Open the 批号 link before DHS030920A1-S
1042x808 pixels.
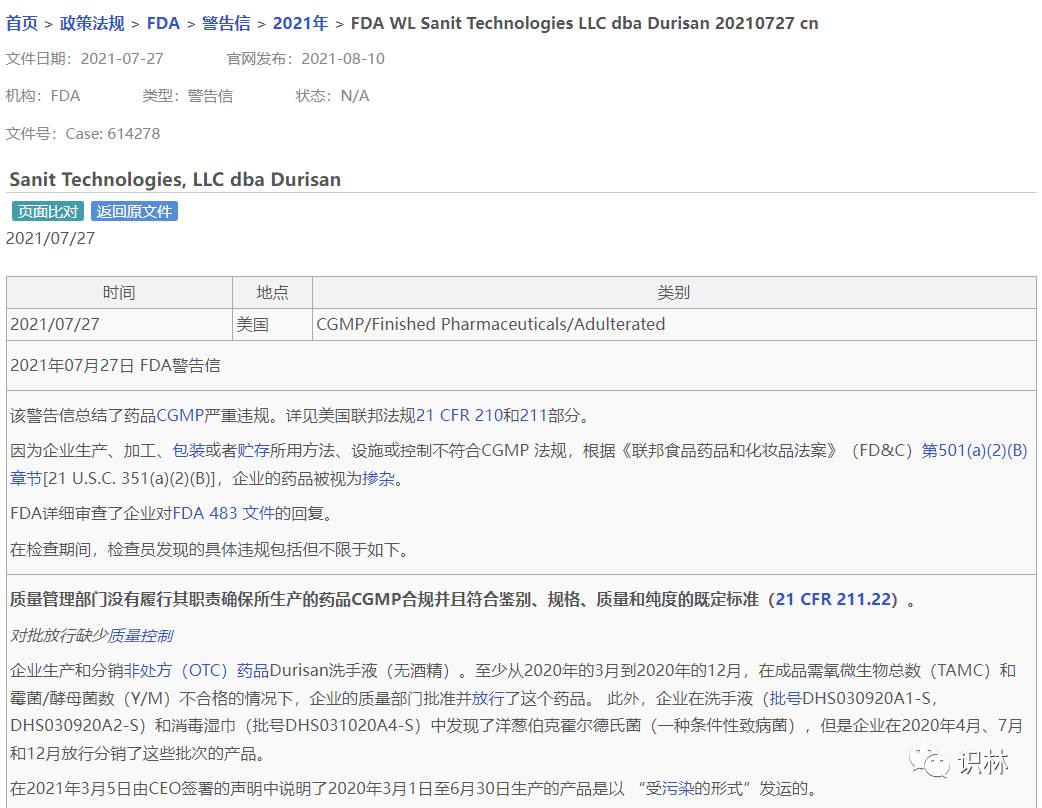coord(785,698)
